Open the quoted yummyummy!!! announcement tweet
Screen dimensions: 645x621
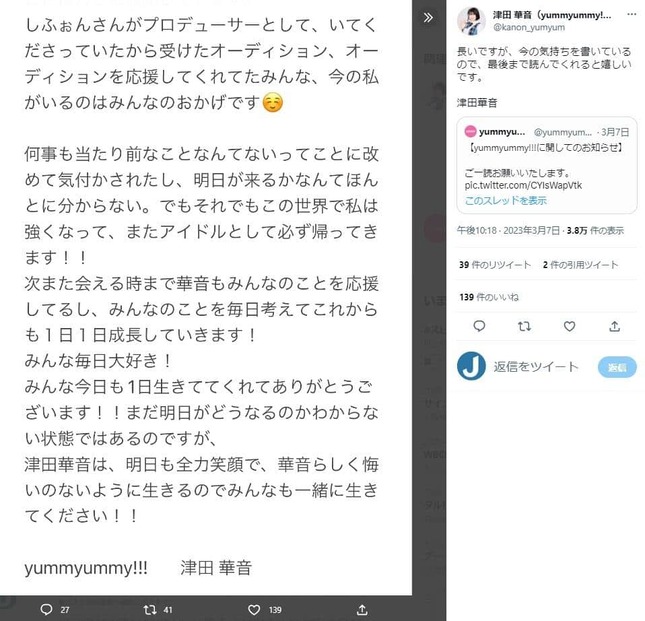click(x=547, y=165)
